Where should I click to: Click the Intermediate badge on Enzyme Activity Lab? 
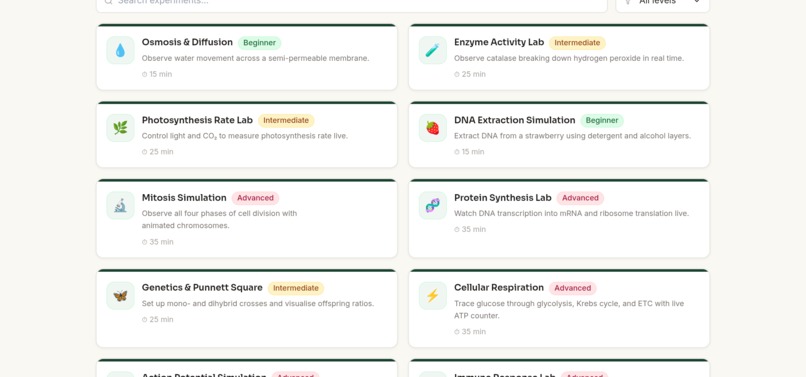[577, 43]
